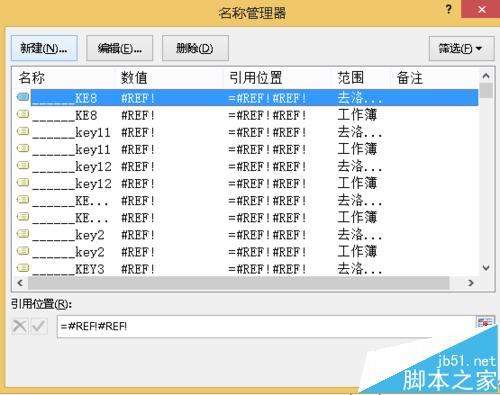The height and width of the screenshot is (395, 500).
Task: Click the horizontal scrollbar right arrow
Action: point(471,283)
